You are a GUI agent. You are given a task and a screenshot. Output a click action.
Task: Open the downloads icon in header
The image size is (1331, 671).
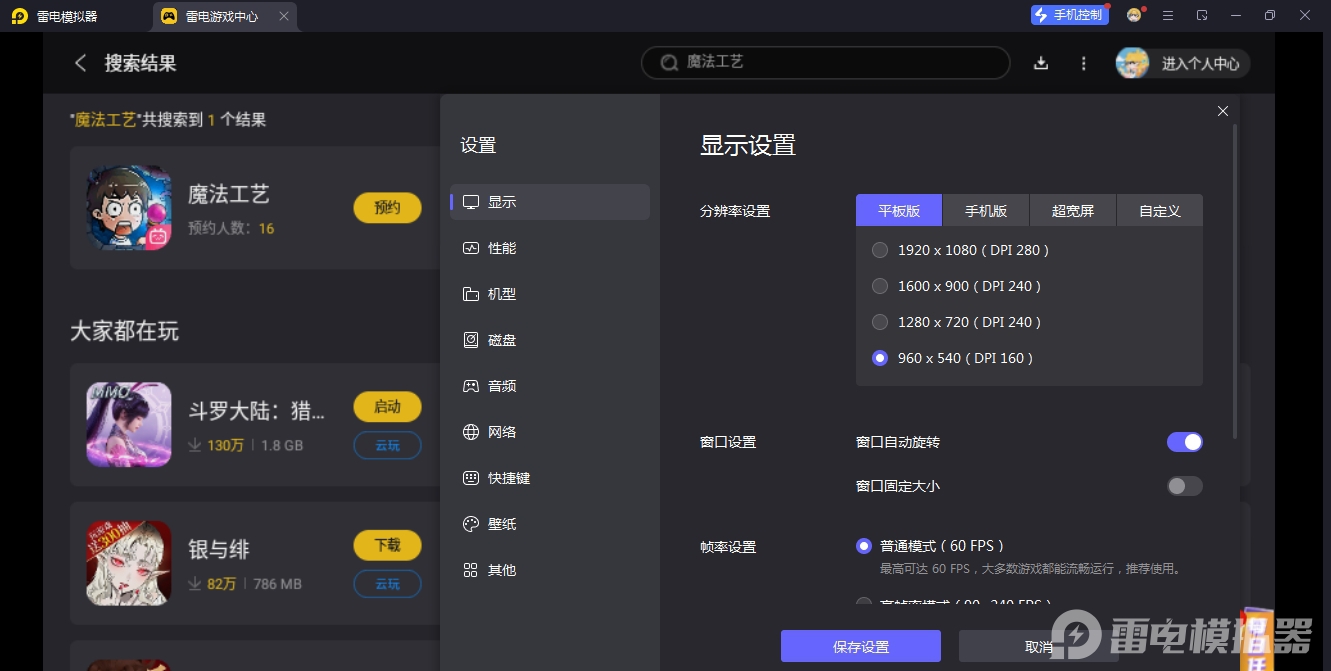1041,63
